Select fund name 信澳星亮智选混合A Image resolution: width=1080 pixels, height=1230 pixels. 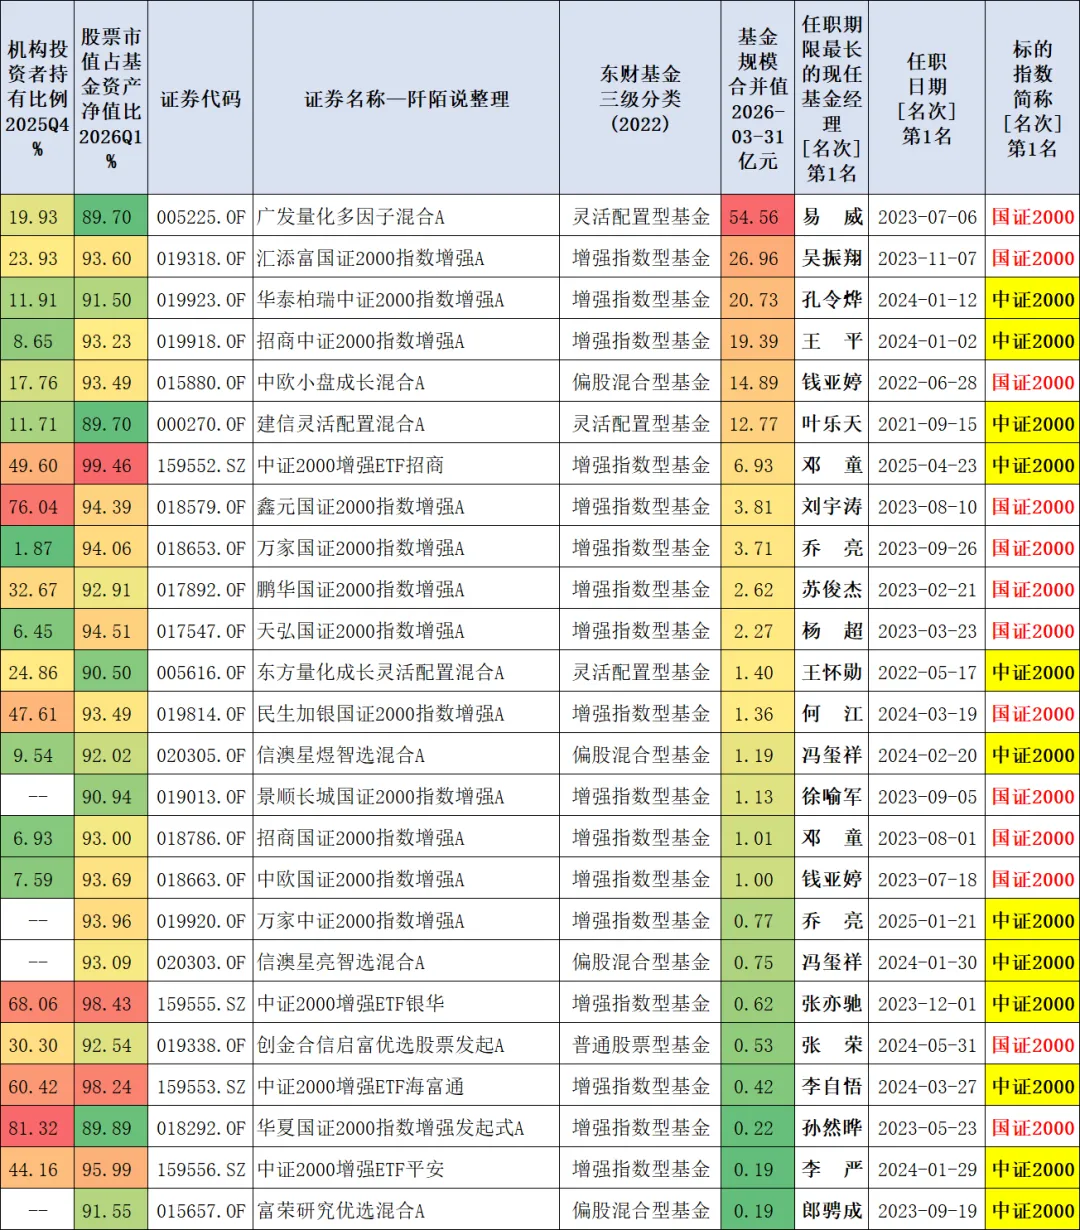(x=341, y=963)
